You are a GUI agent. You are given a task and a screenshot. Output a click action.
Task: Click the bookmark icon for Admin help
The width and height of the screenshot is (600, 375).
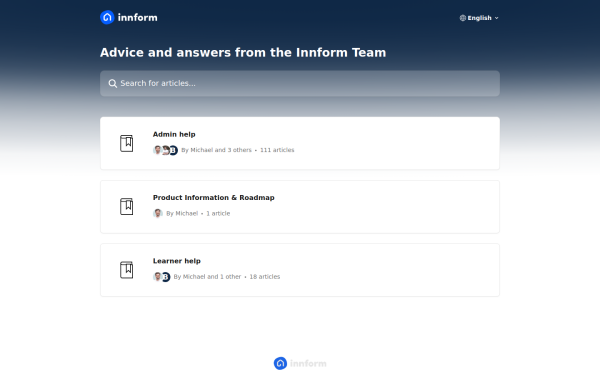point(127,143)
